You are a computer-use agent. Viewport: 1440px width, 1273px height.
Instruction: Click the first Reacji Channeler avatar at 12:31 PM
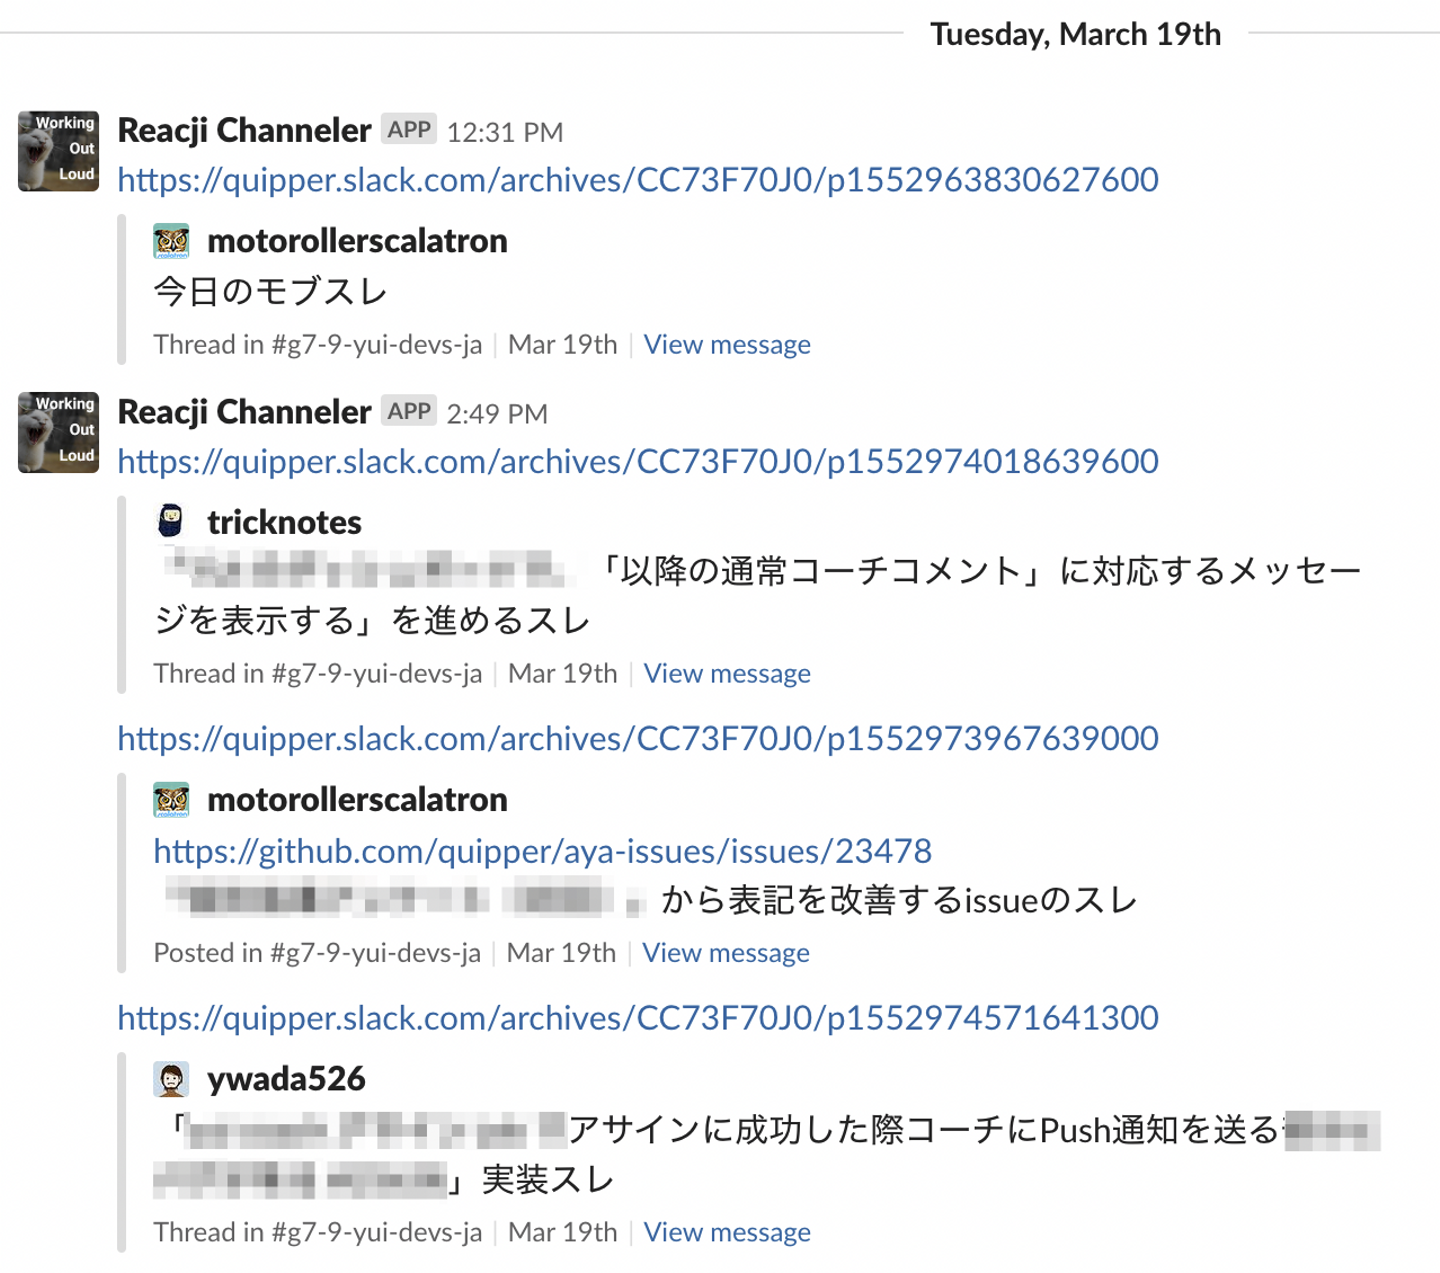click(x=58, y=151)
